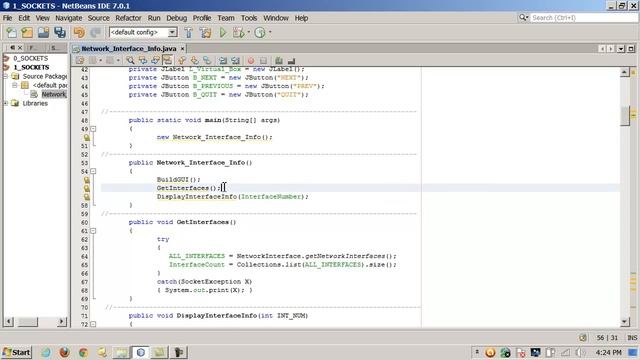Select the 0_SOCKETS project node
This screenshot has height=360, width=640.
tap(31, 58)
